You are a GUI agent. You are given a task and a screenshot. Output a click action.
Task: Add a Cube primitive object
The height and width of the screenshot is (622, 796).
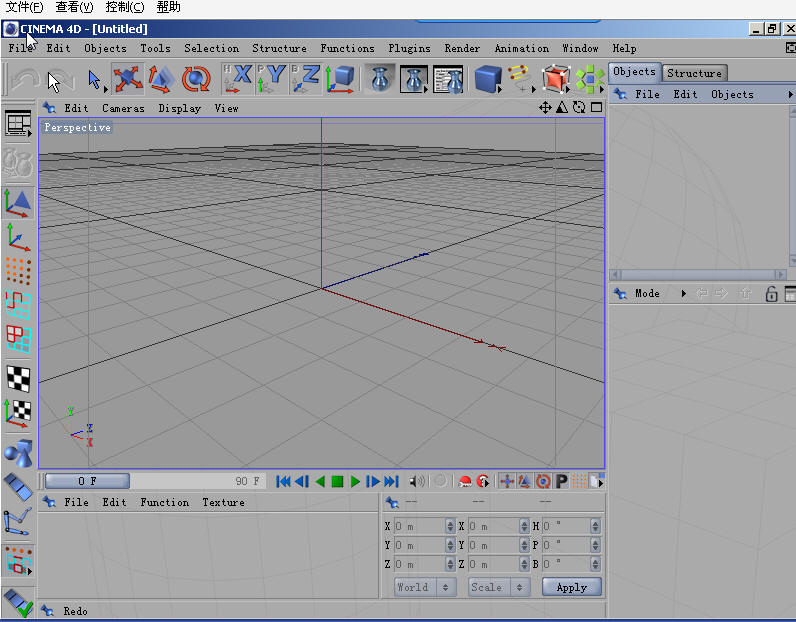487,78
